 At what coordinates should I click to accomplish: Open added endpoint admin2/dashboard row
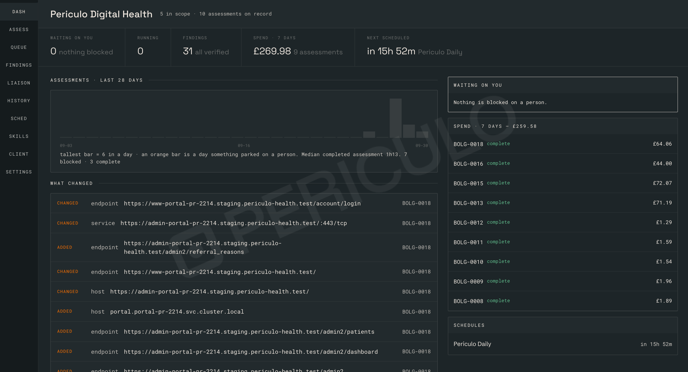tap(244, 352)
